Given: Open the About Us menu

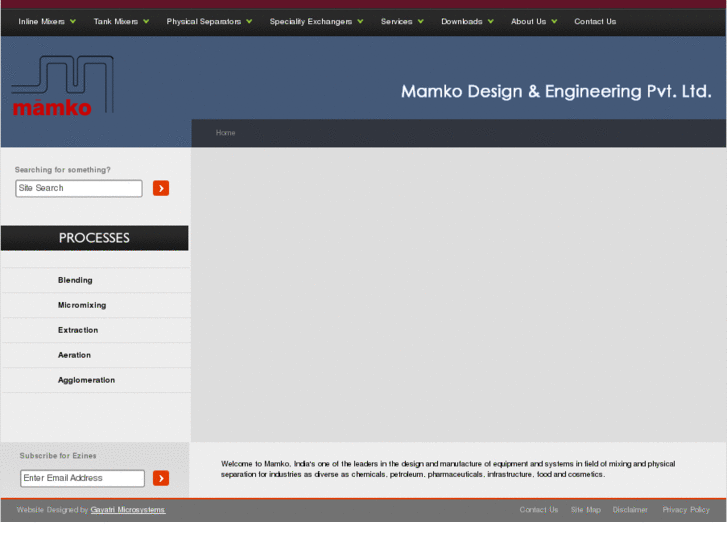Looking at the screenshot, I should 534,21.
